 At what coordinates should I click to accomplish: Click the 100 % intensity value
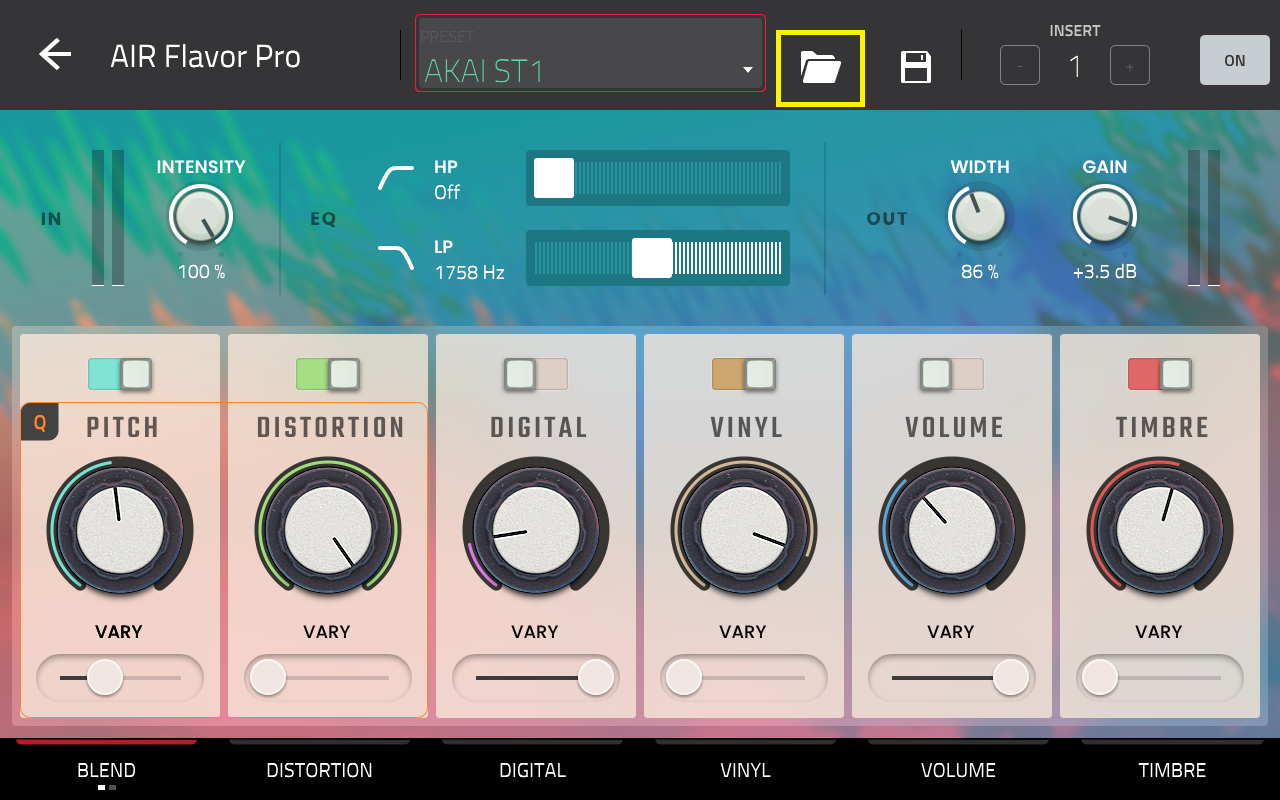click(201, 272)
